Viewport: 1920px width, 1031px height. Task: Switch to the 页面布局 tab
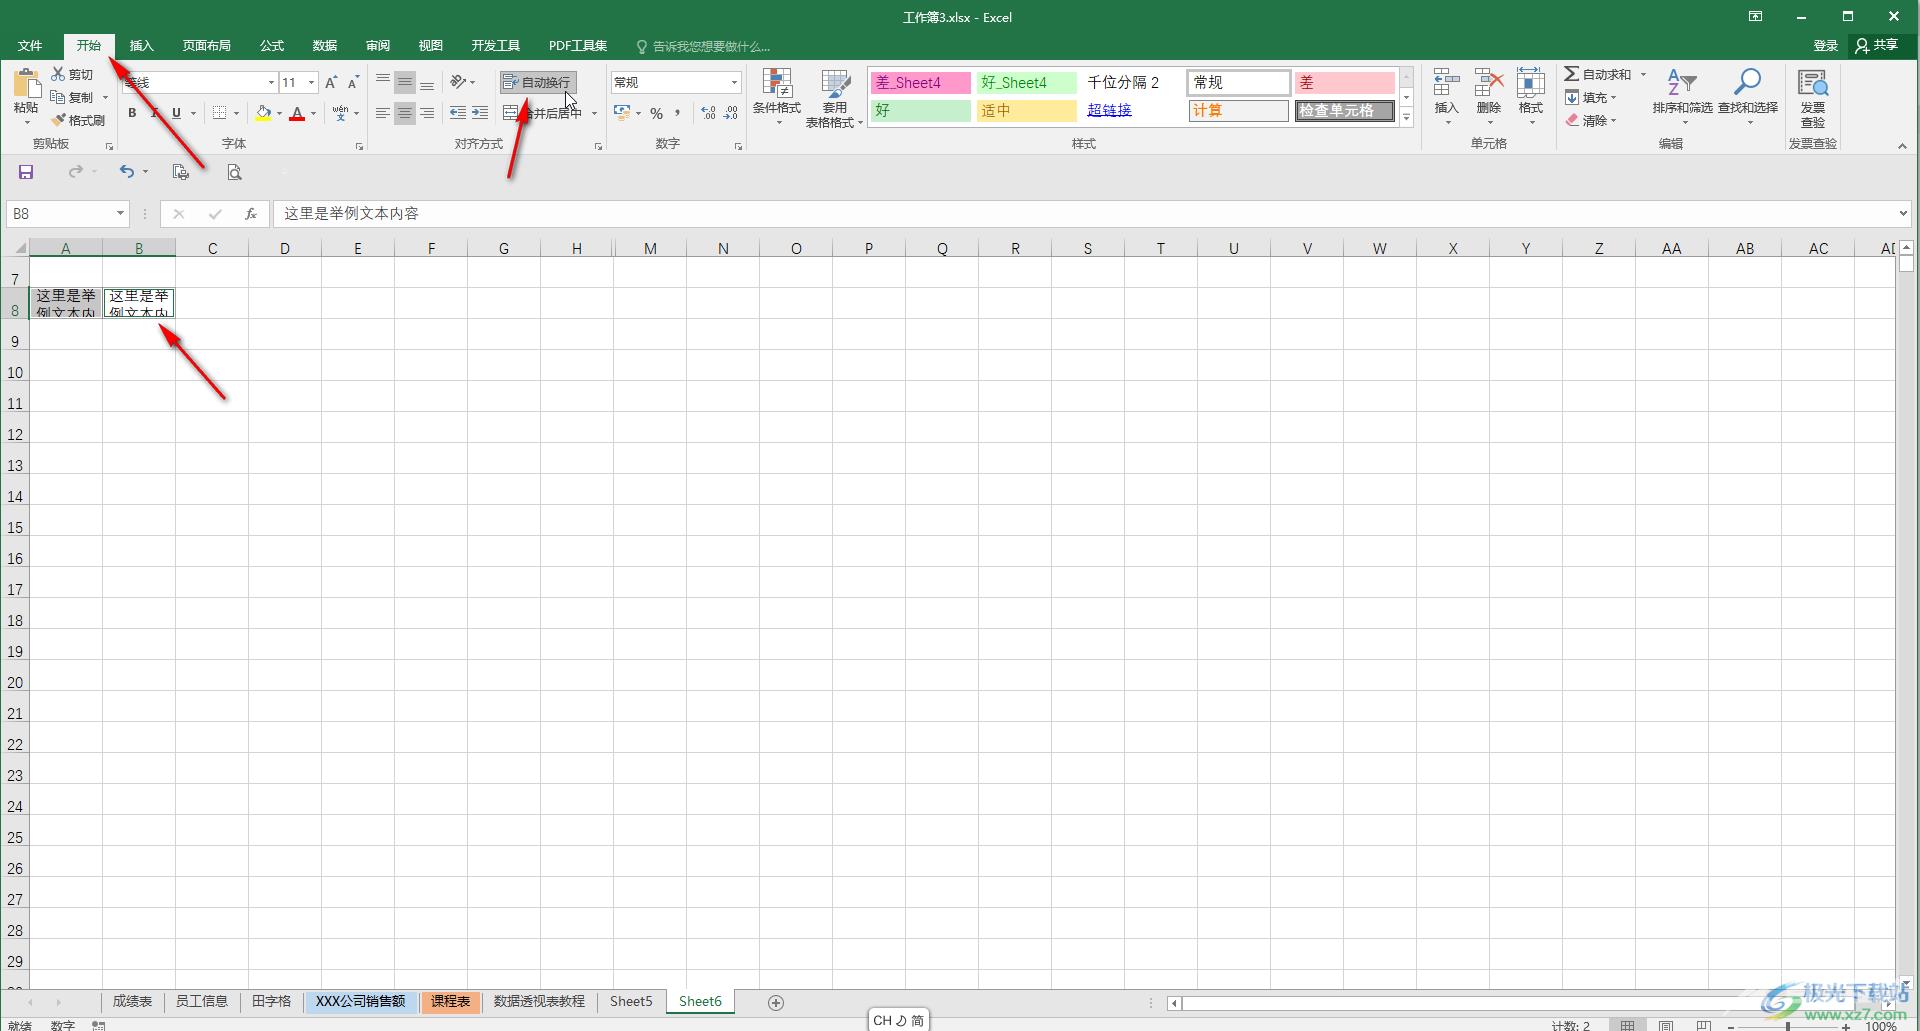pyautogui.click(x=206, y=46)
